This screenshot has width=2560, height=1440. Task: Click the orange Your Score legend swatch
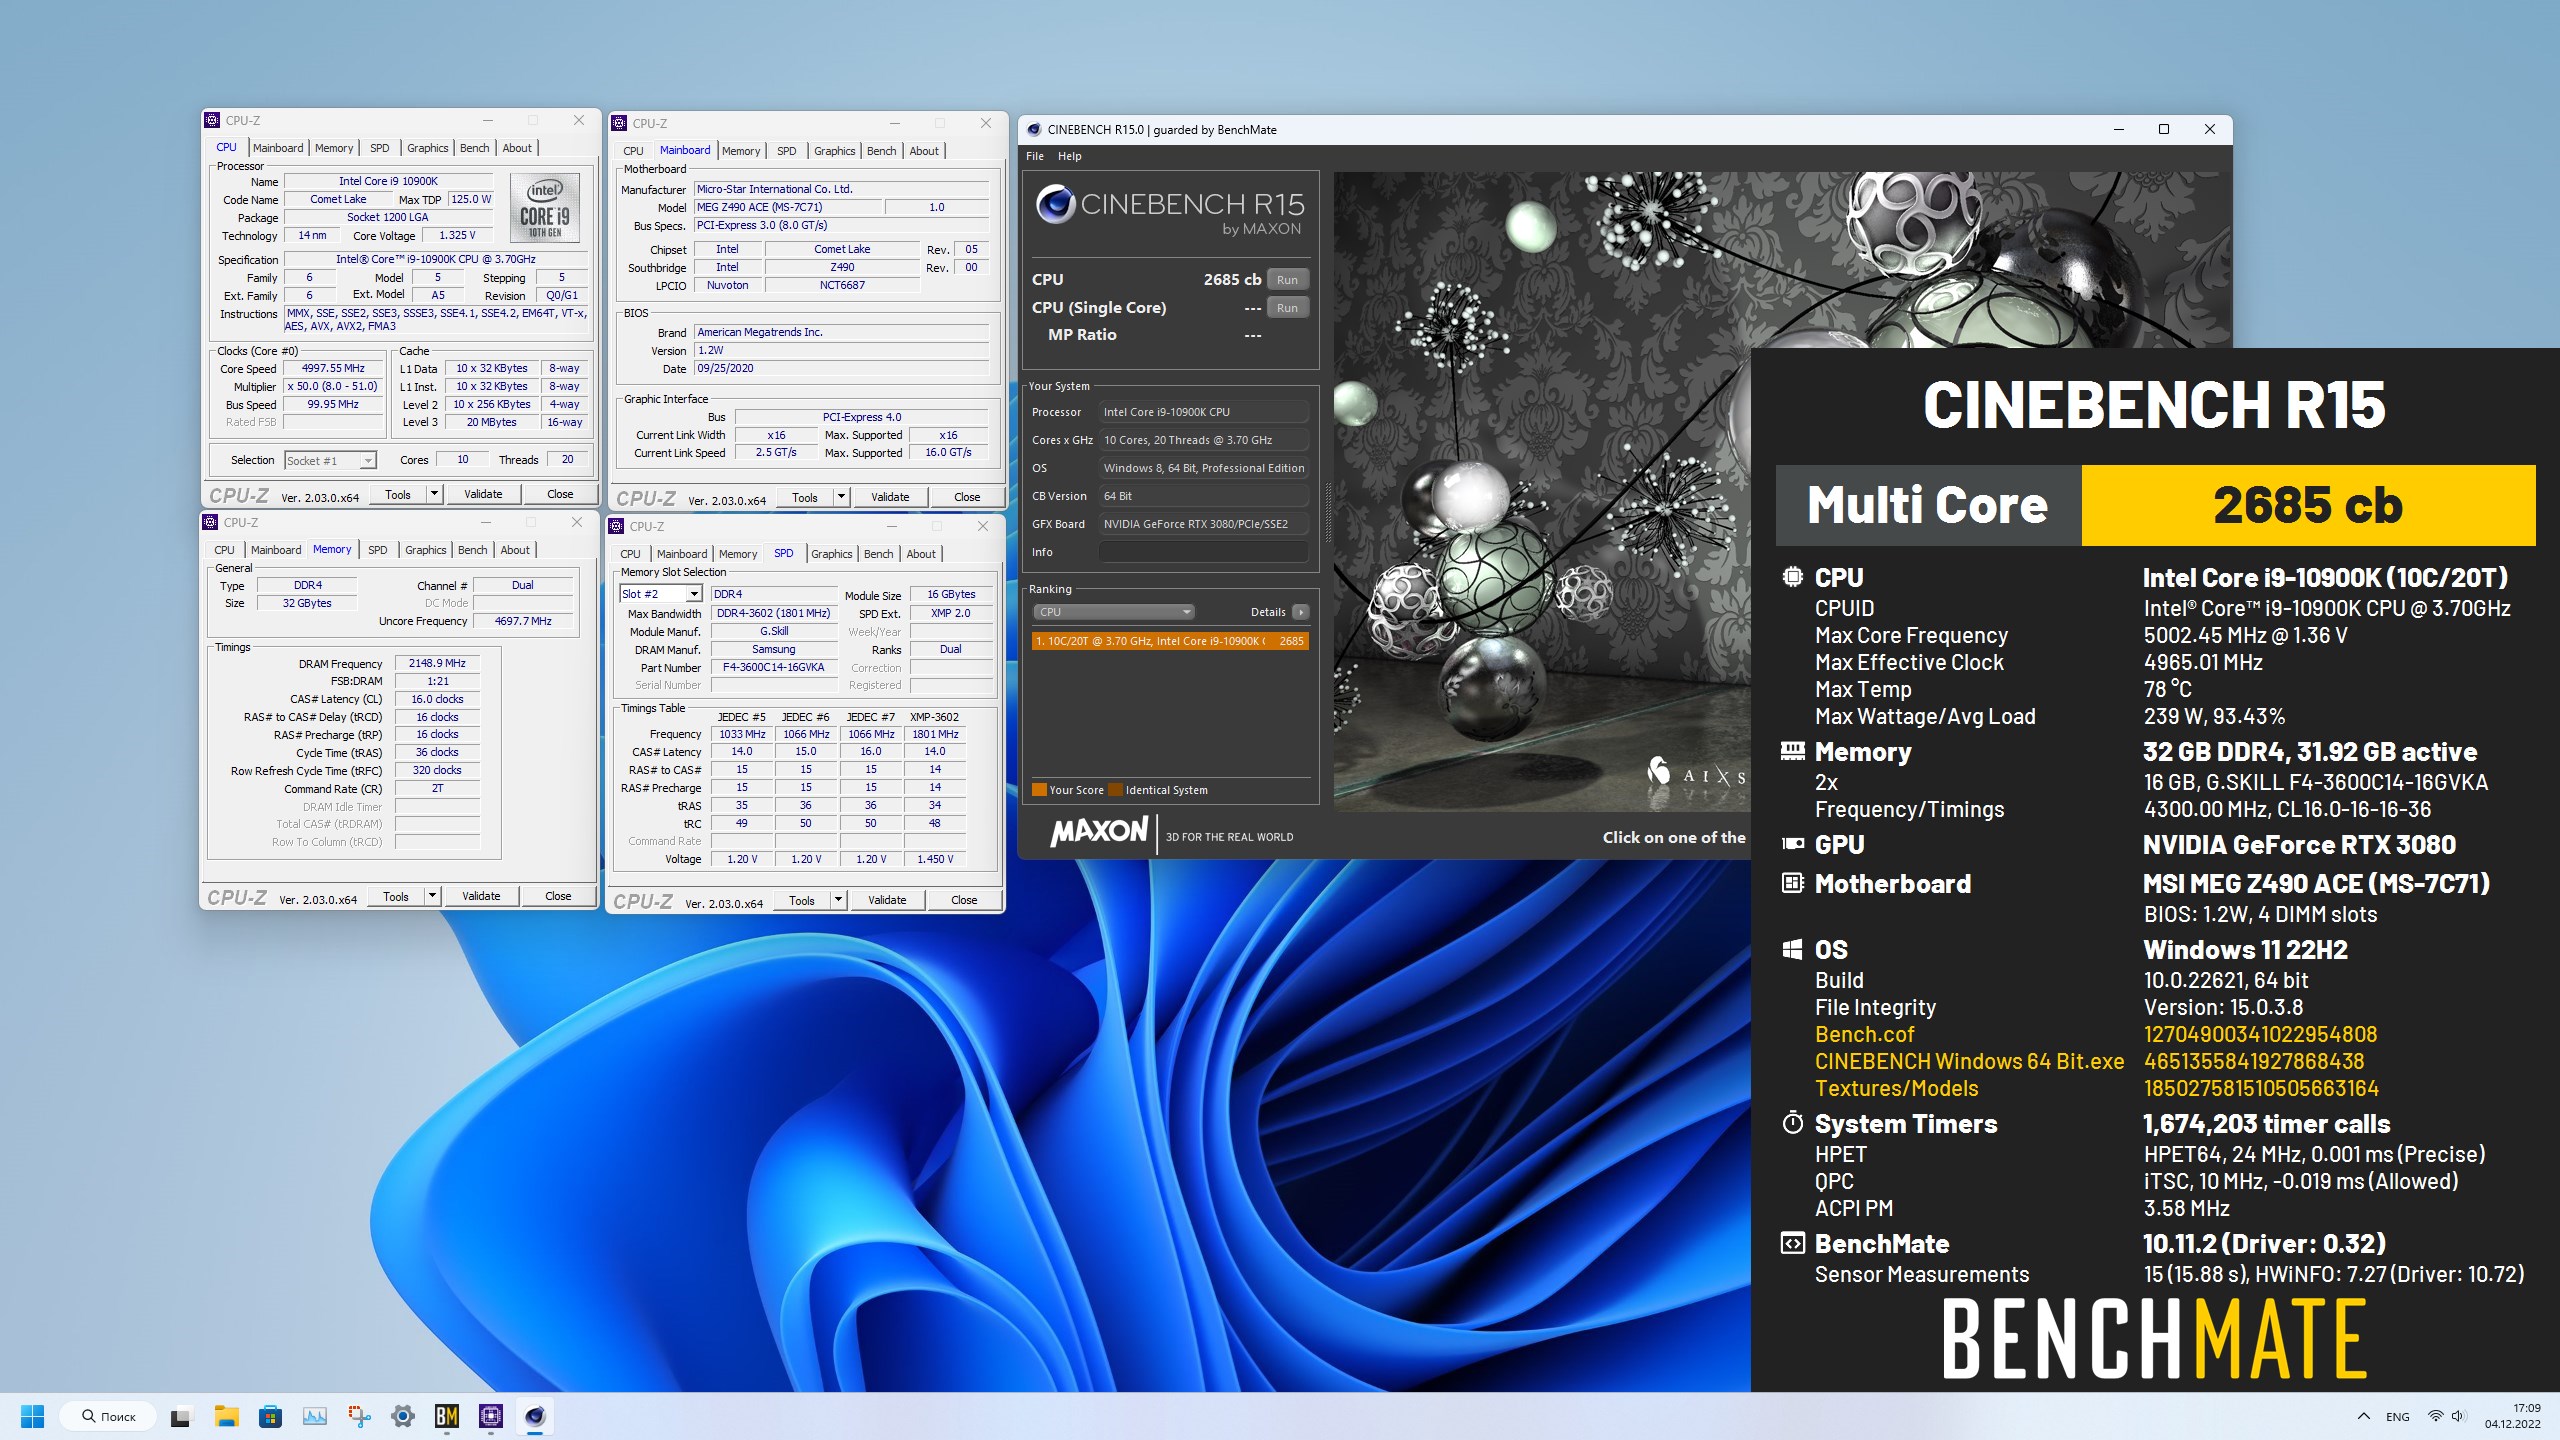(x=1039, y=790)
